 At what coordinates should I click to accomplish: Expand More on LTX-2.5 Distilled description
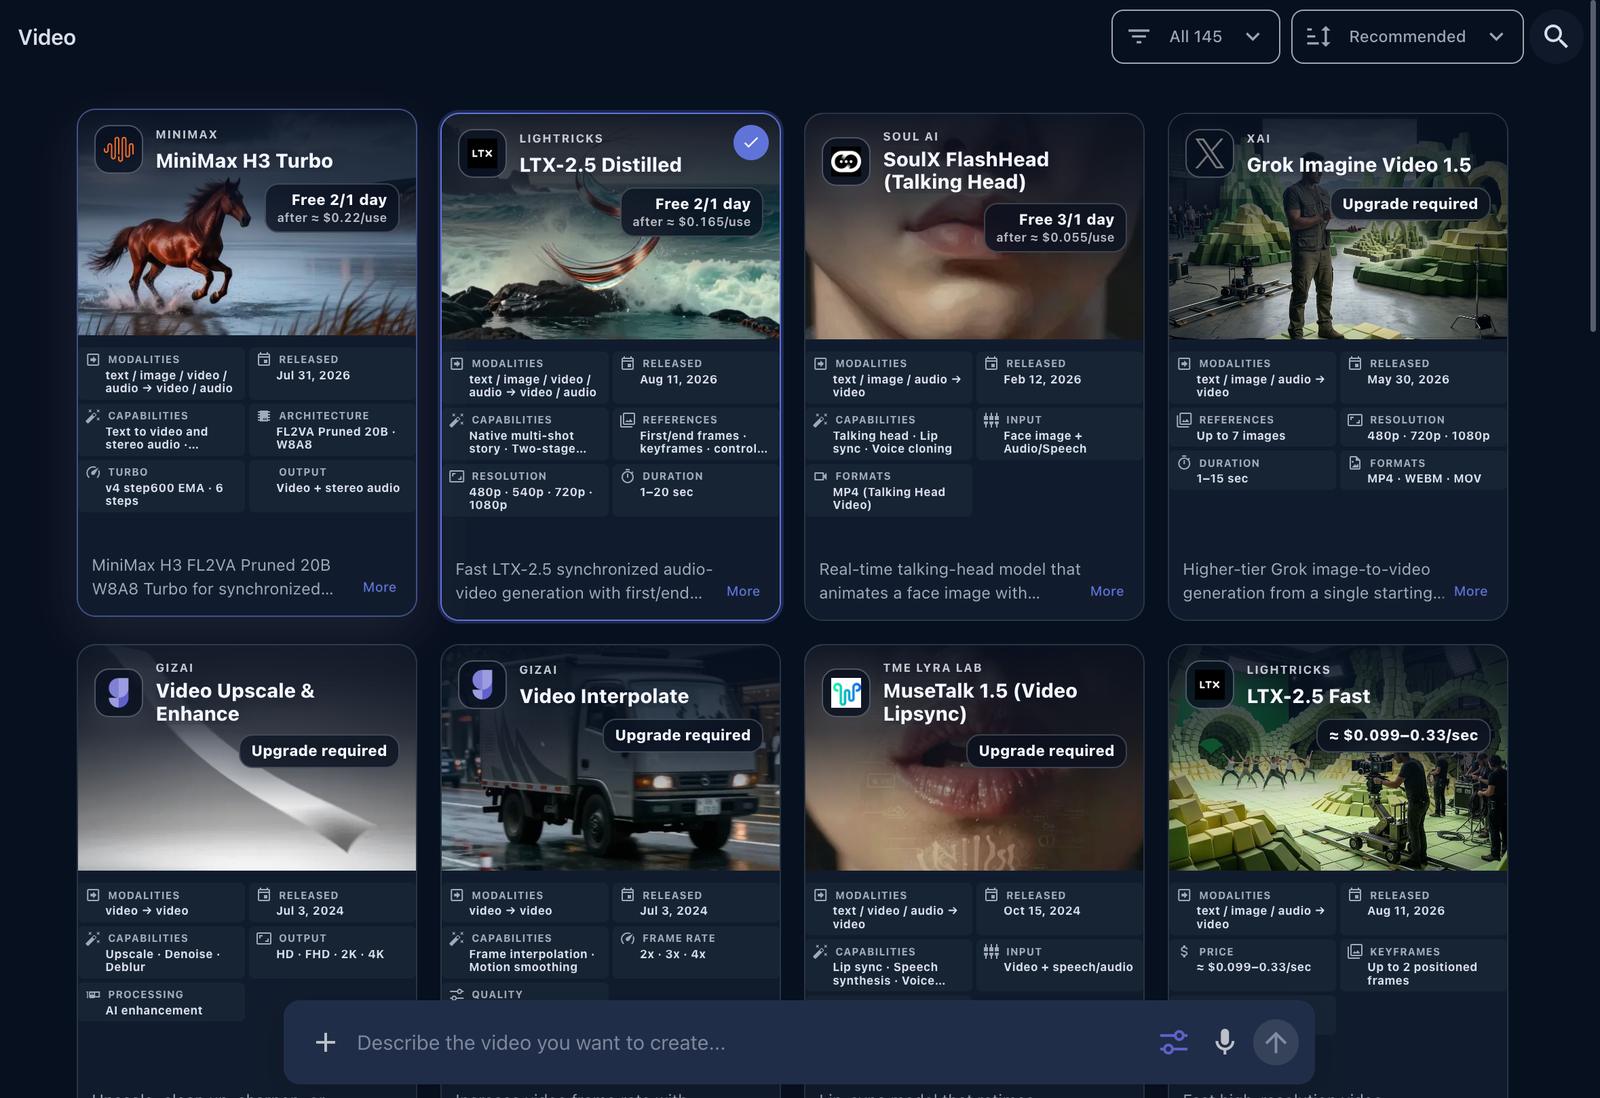tap(743, 592)
